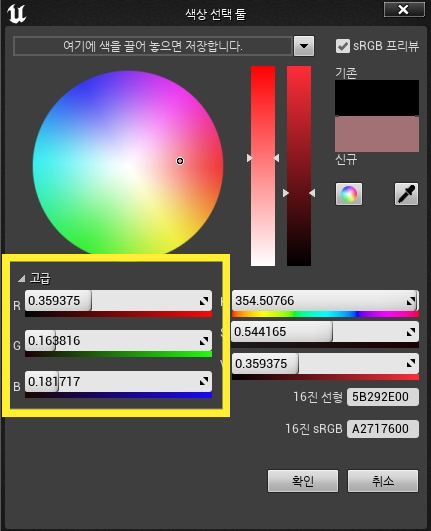Click the hue 354.50766 field arrow icon
Screen dimensions: 431x531
pyautogui.click(x=411, y=301)
